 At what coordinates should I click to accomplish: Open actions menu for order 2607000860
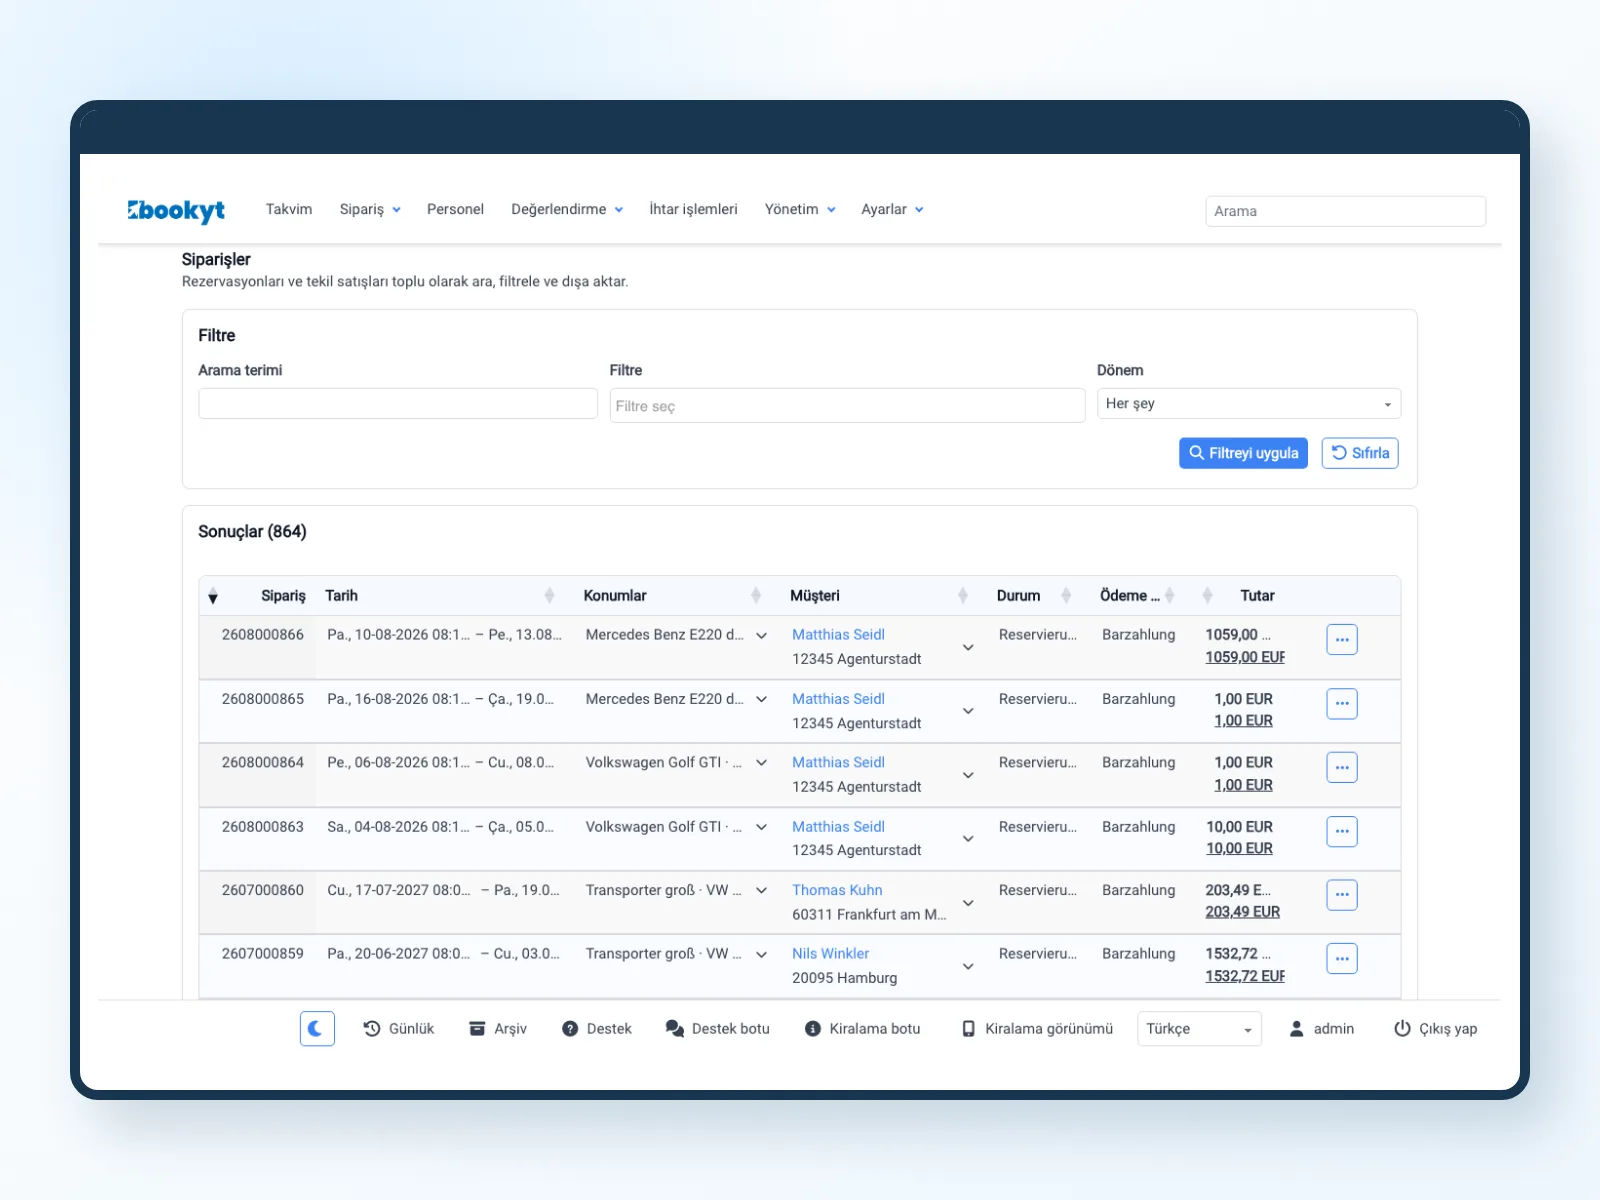tap(1342, 894)
